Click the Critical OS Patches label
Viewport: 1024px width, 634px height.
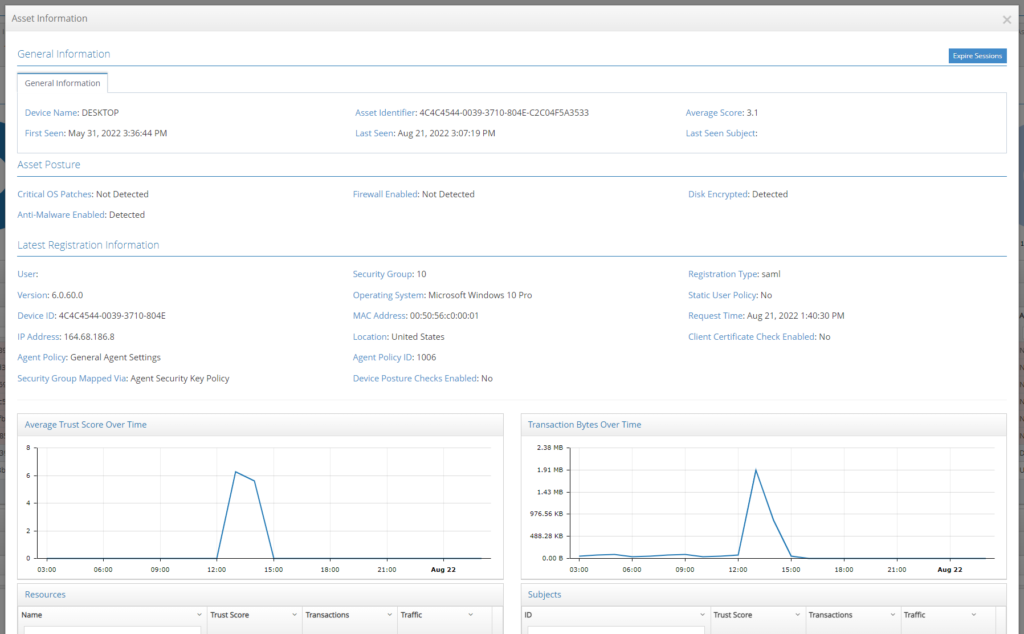coord(55,194)
